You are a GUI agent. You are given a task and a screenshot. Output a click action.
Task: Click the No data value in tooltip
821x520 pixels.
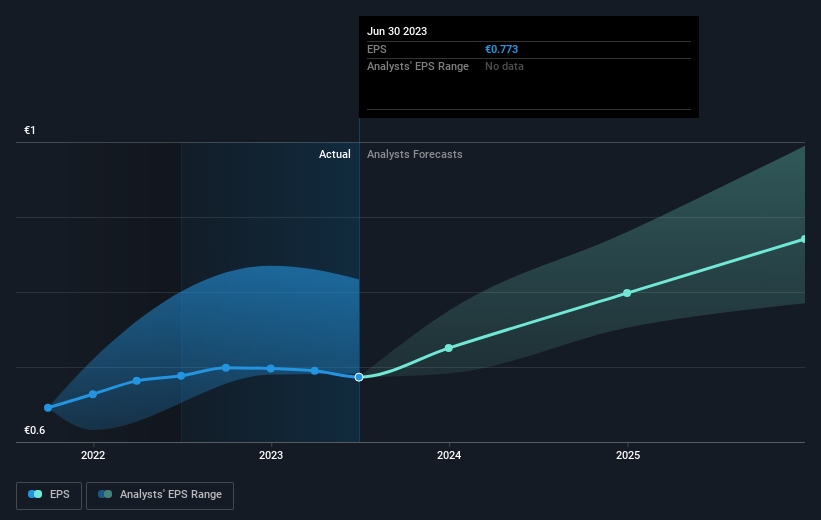click(504, 66)
